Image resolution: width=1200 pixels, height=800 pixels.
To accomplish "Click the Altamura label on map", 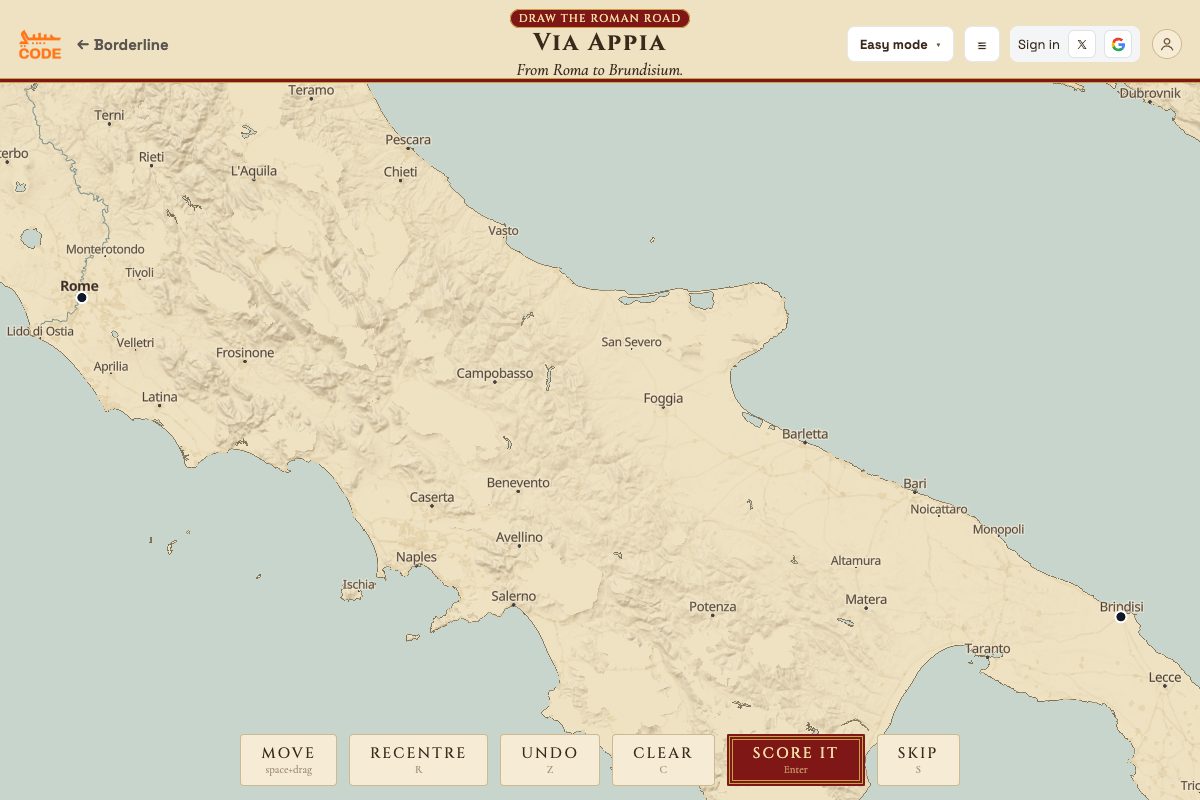I will [856, 561].
